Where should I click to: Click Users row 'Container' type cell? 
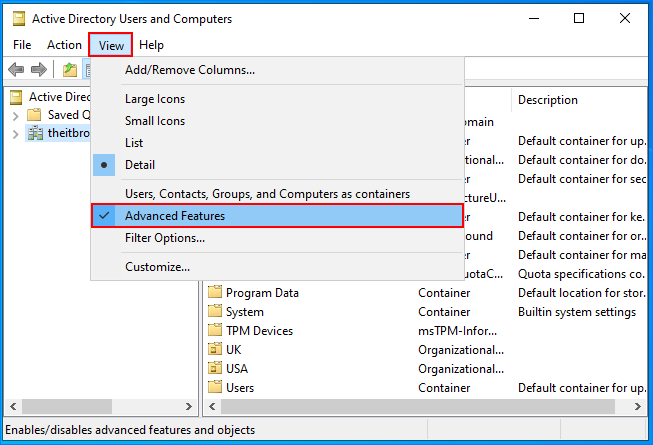click(x=444, y=388)
